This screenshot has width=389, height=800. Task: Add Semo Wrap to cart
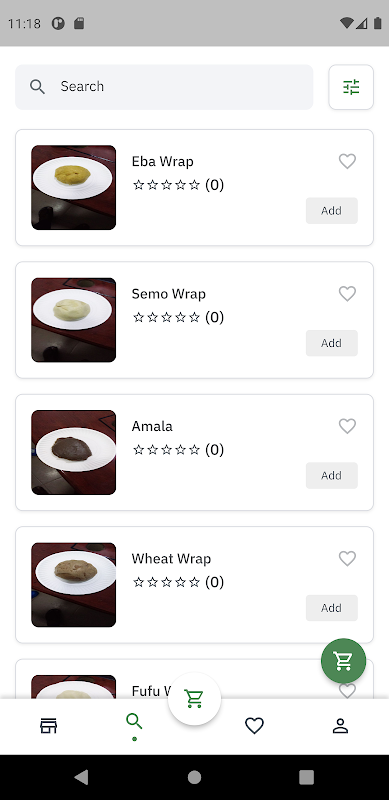pos(331,343)
